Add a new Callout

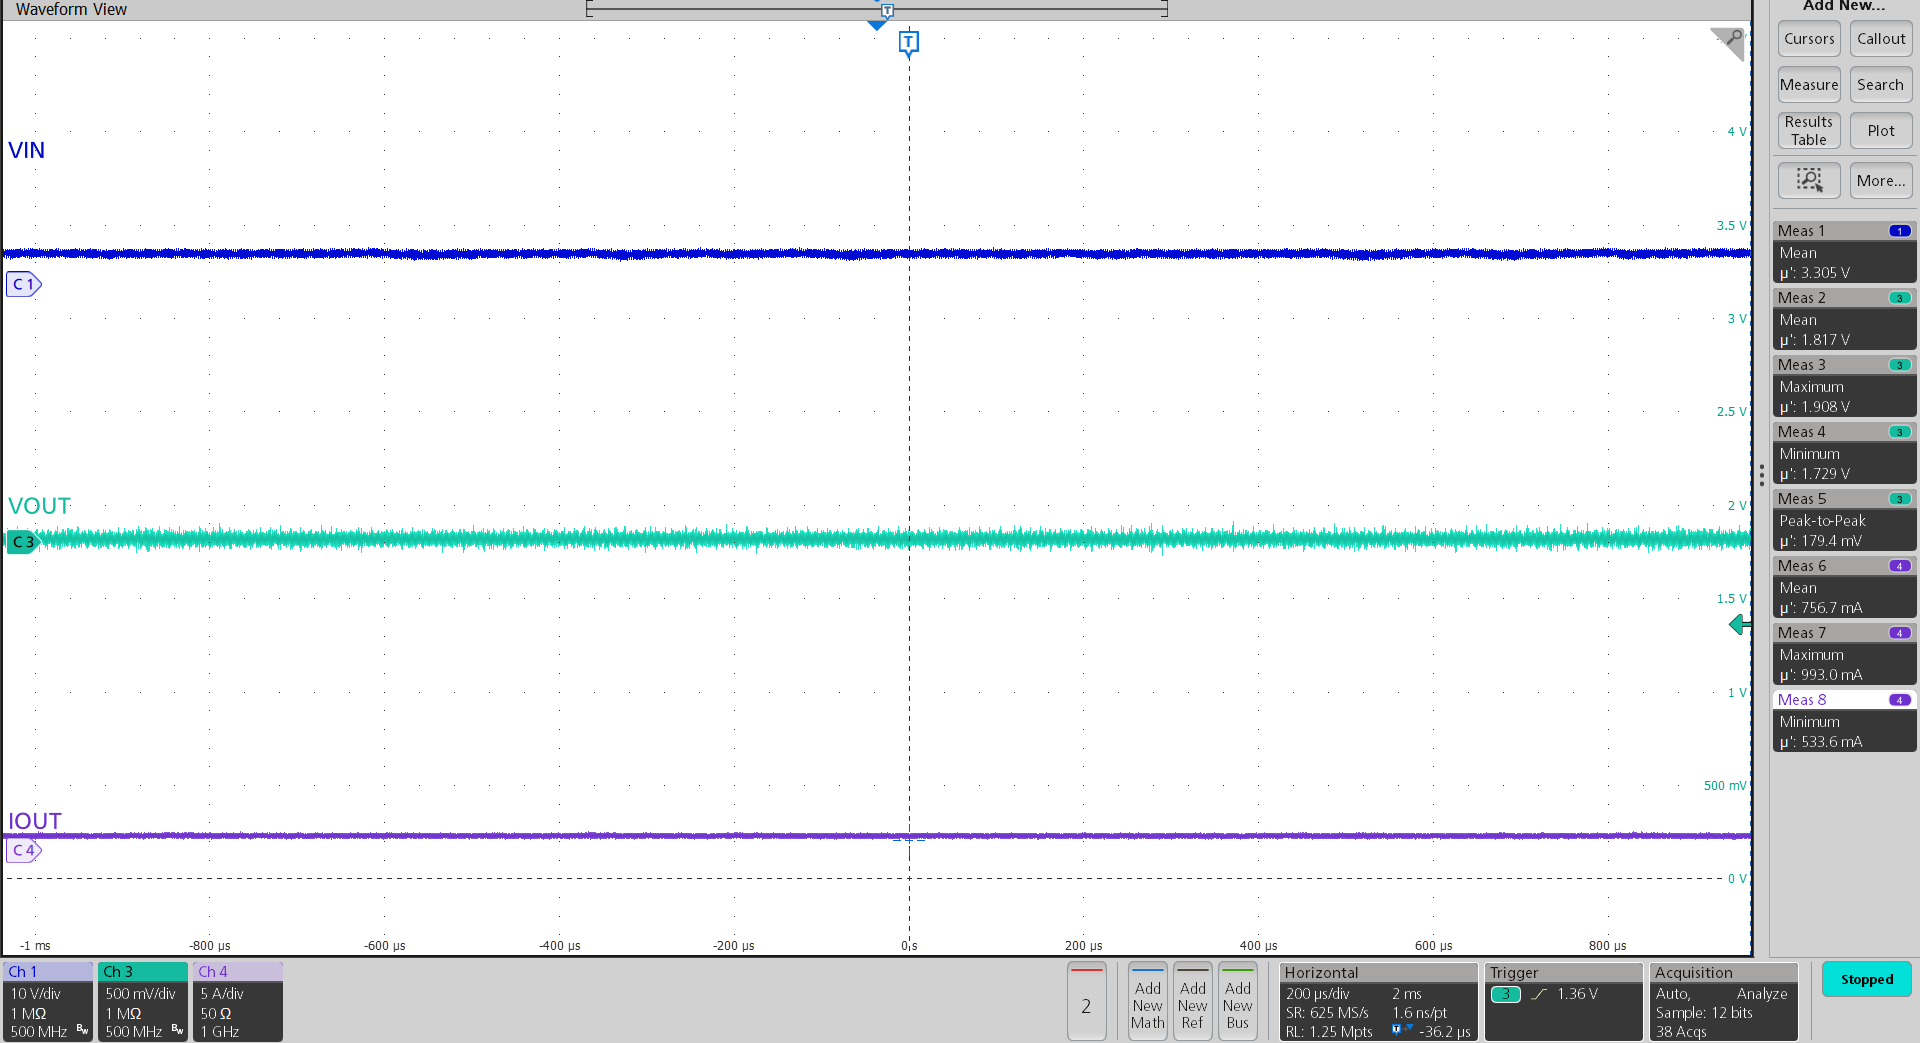coord(1881,39)
